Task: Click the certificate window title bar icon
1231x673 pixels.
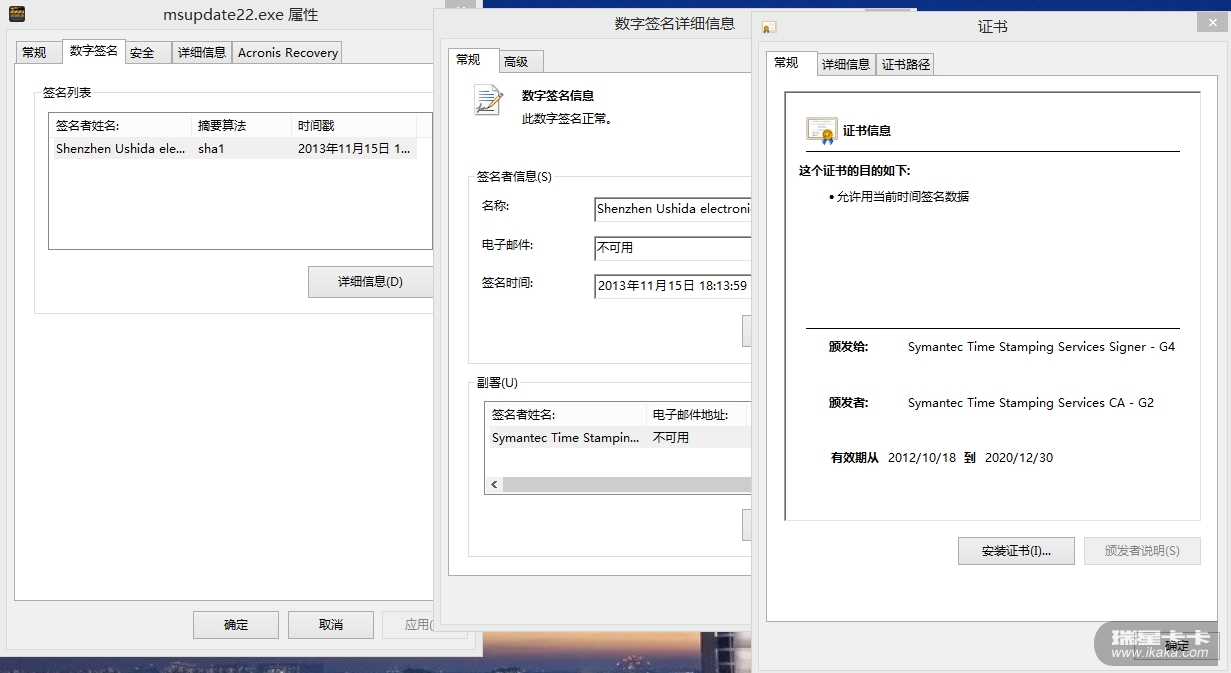Action: click(x=769, y=27)
